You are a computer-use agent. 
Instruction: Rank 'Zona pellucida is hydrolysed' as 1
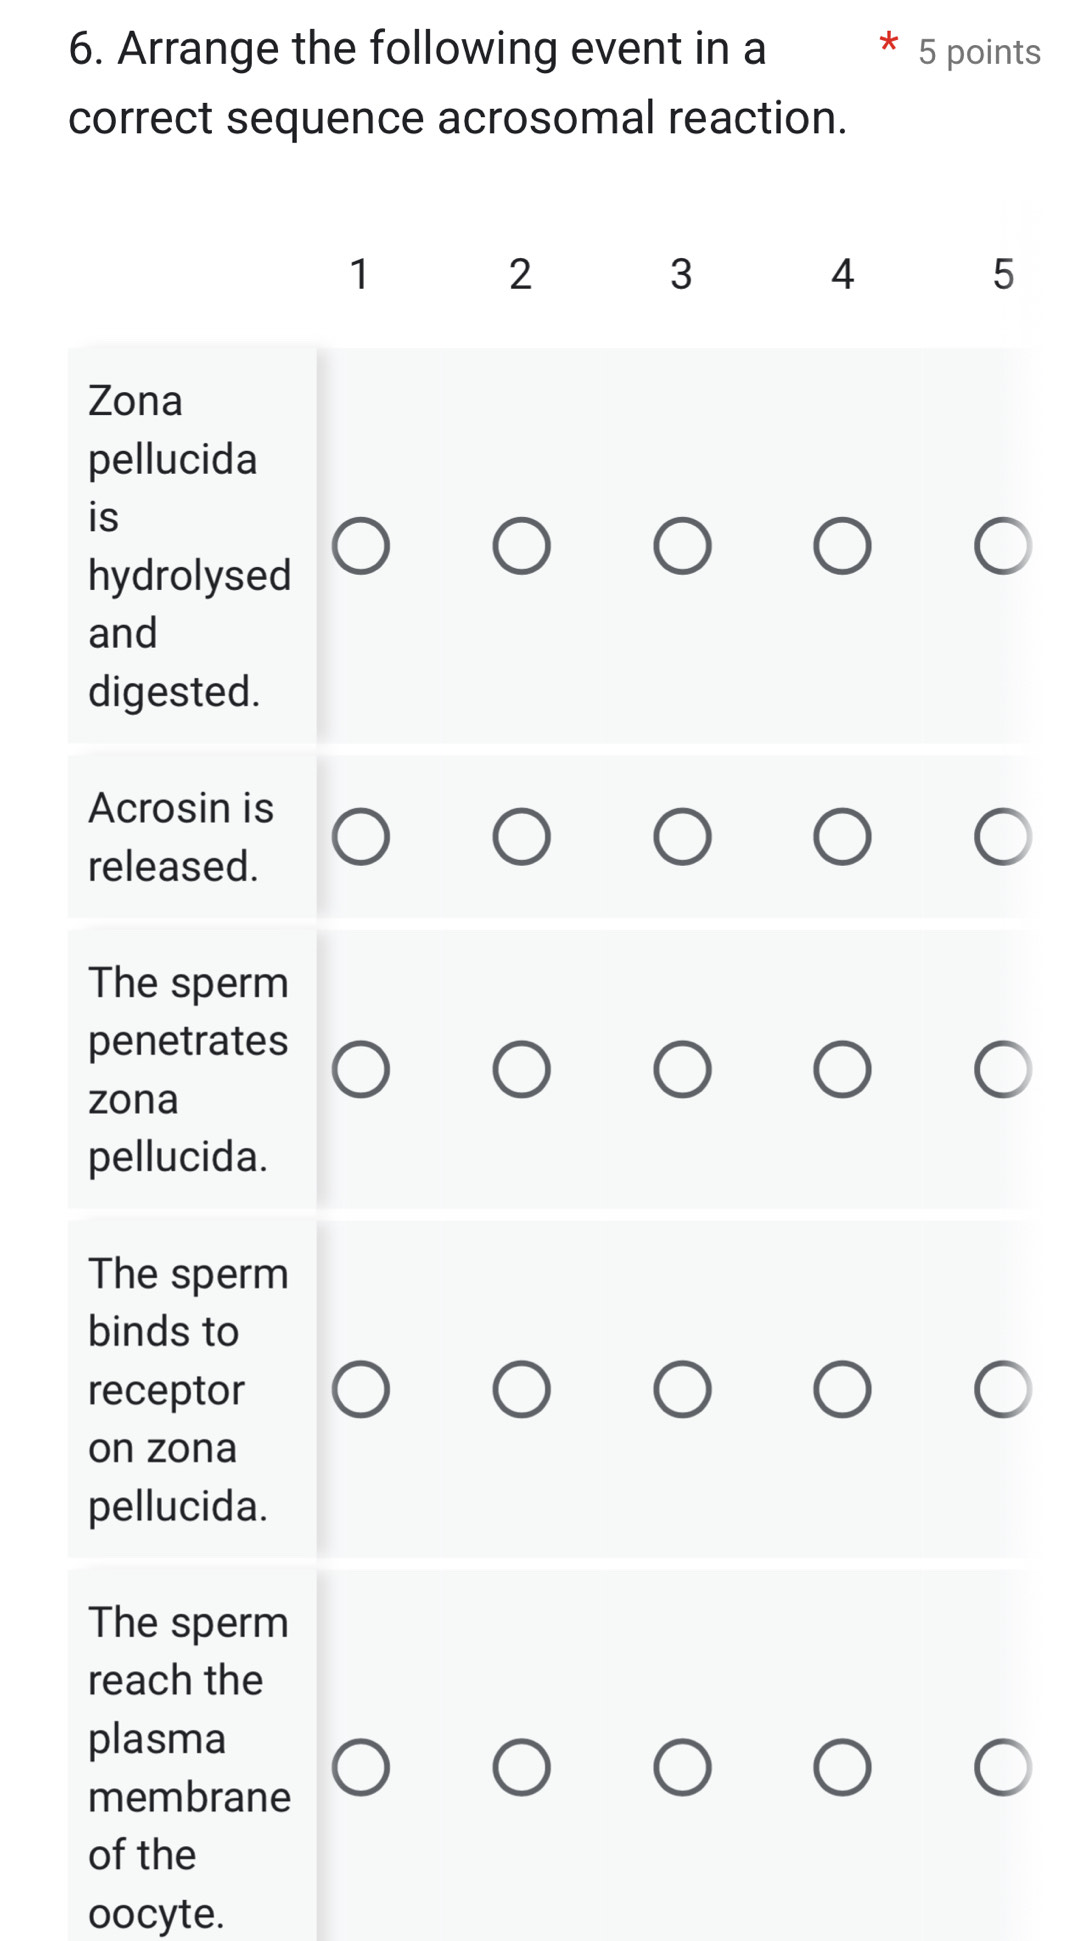(361, 546)
